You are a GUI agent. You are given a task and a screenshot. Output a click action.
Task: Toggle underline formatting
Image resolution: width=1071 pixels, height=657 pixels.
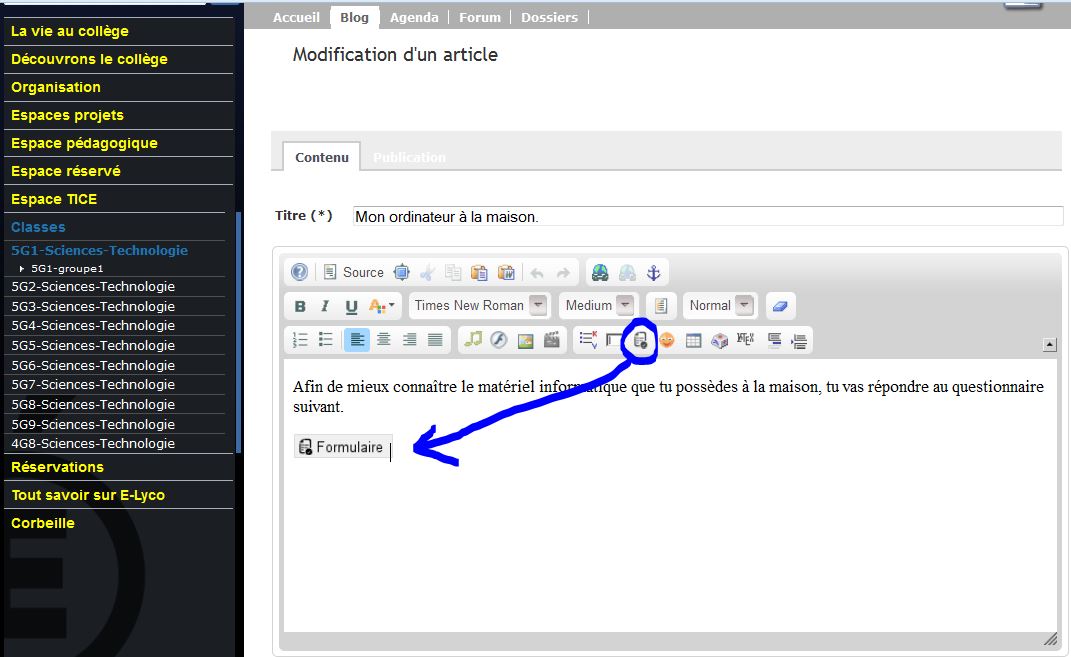(x=351, y=306)
